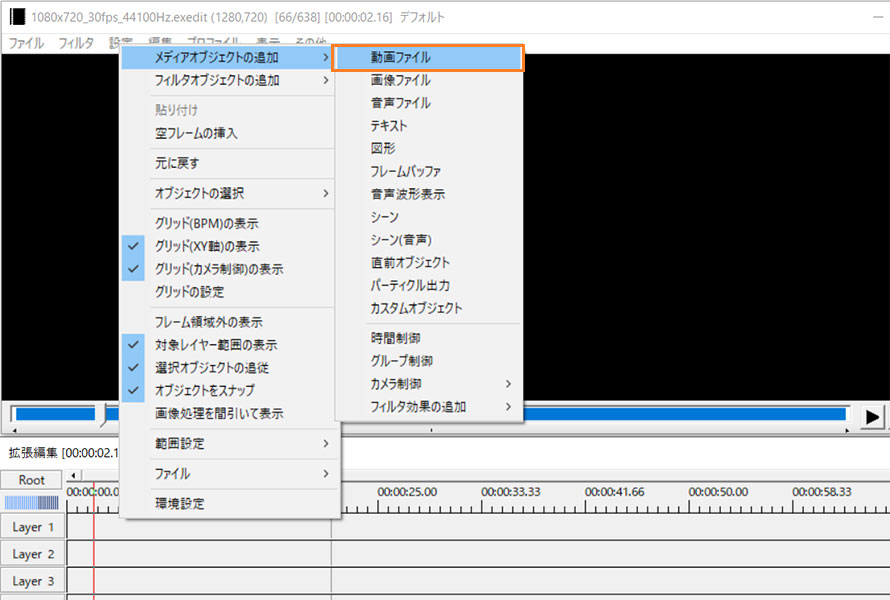Step seek bar back with left arrow
890x600 pixels.
click(15, 430)
